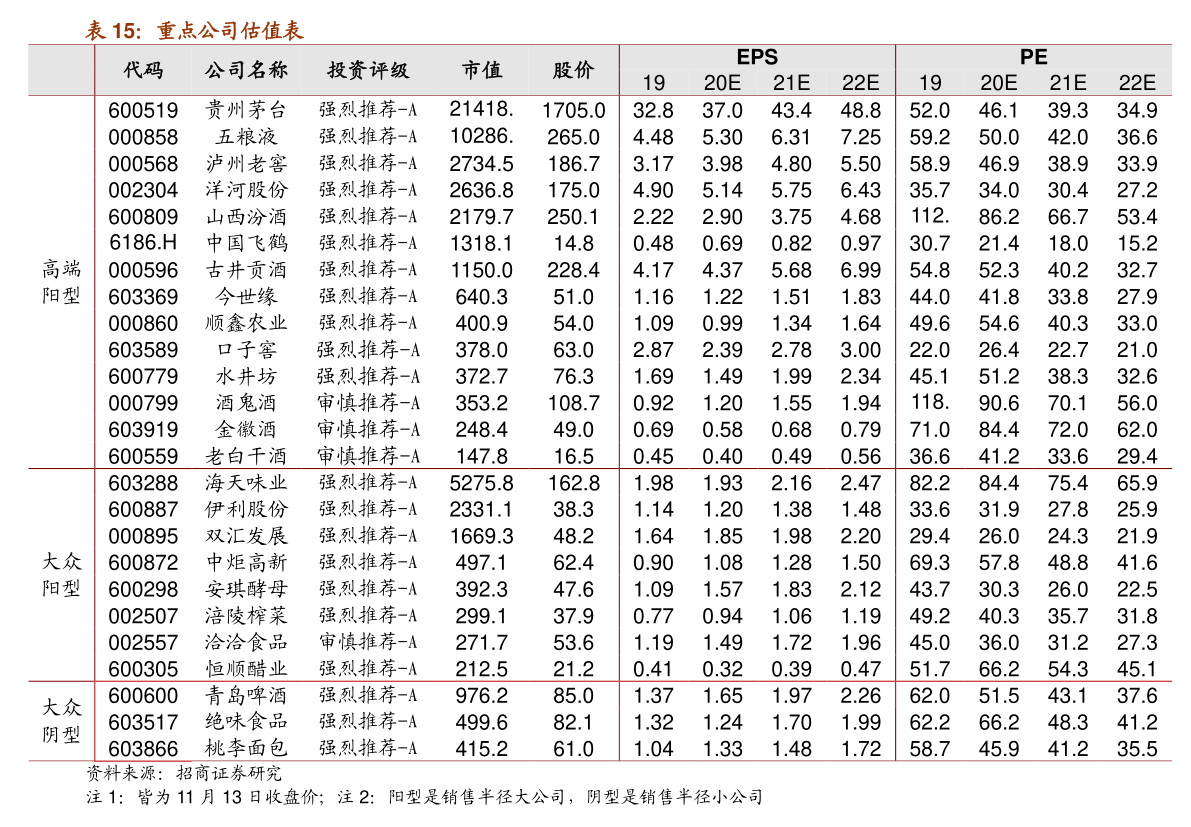The image size is (1191, 827).
Task: Click the 股价 column header
Action: tap(573, 70)
